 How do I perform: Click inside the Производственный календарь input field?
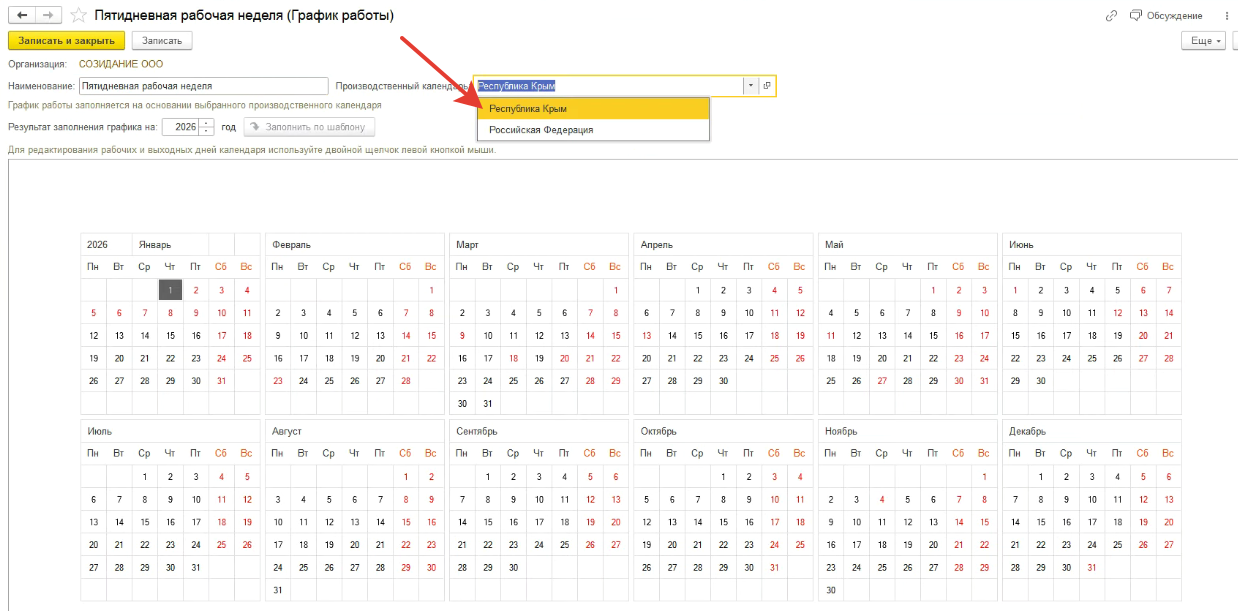608,86
